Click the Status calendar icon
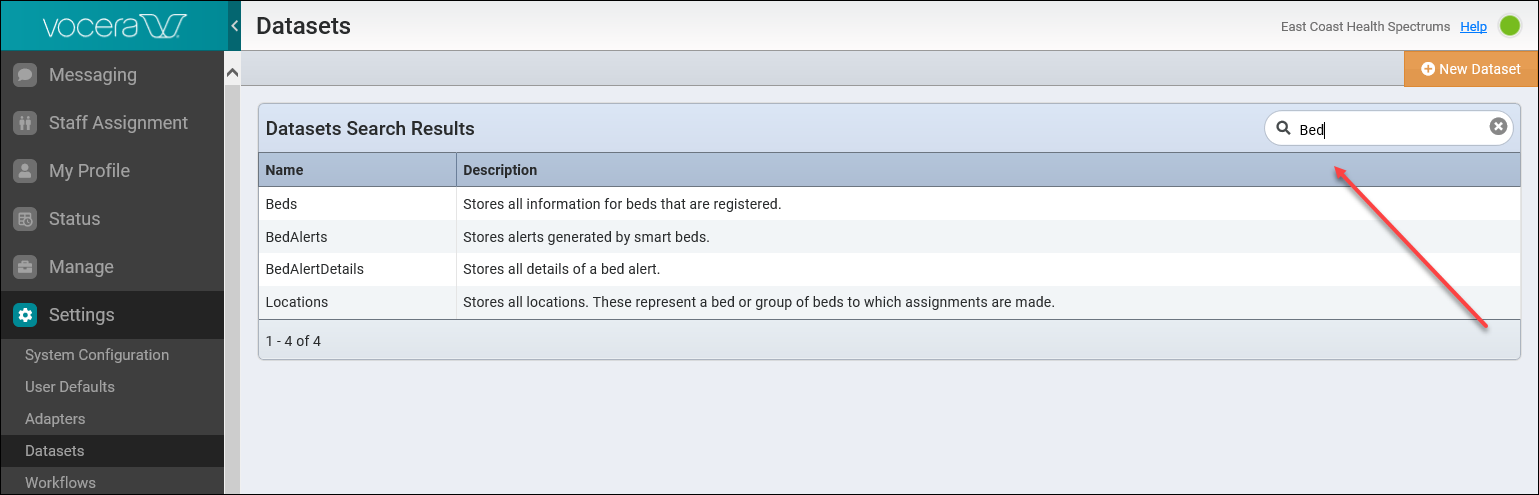This screenshot has height=495, width=1539. point(25,219)
